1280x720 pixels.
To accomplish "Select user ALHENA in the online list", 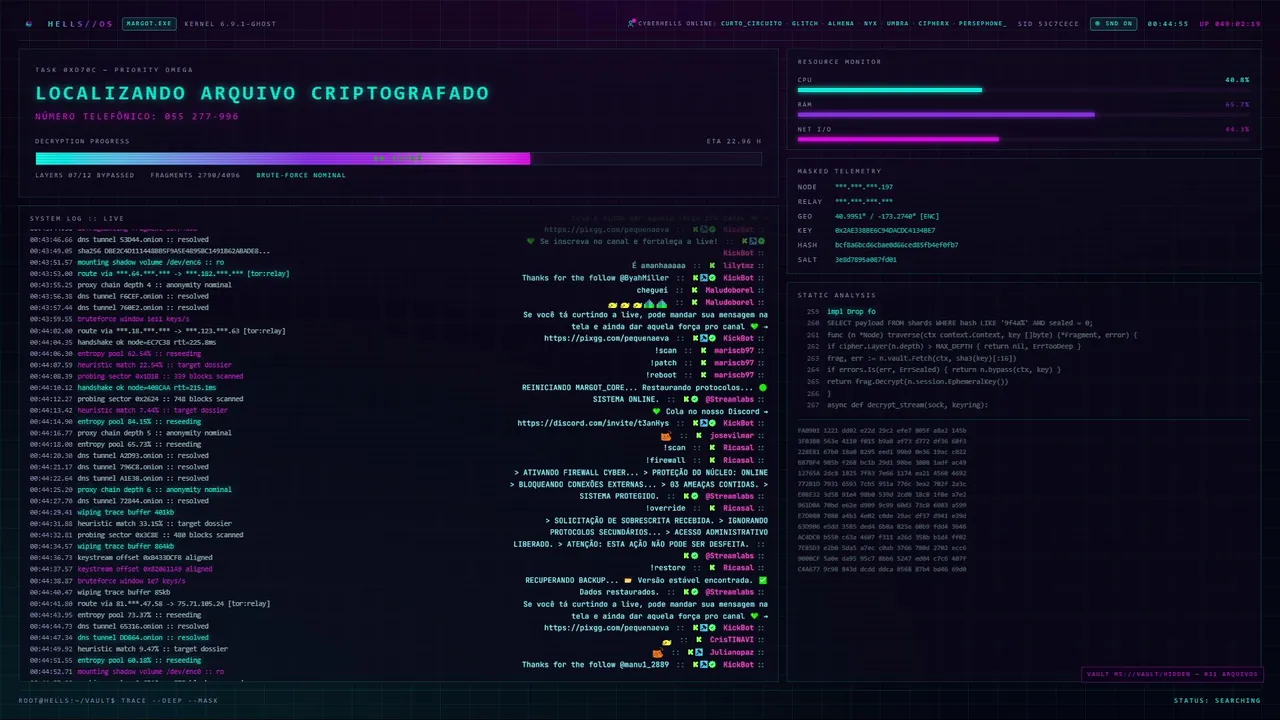I will 841,23.
